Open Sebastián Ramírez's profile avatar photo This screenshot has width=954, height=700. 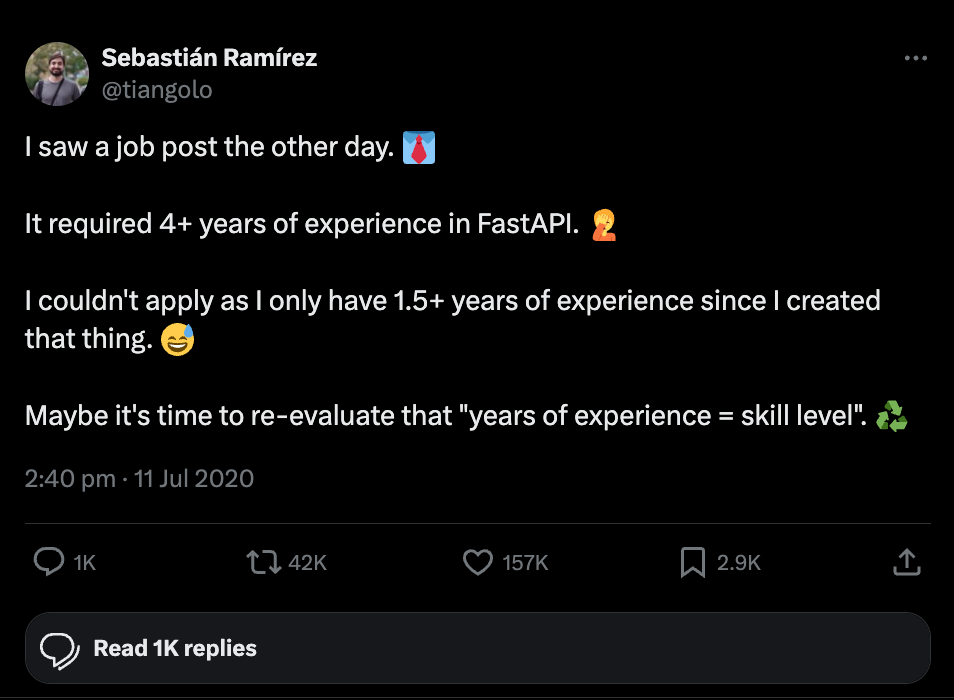[x=57, y=74]
